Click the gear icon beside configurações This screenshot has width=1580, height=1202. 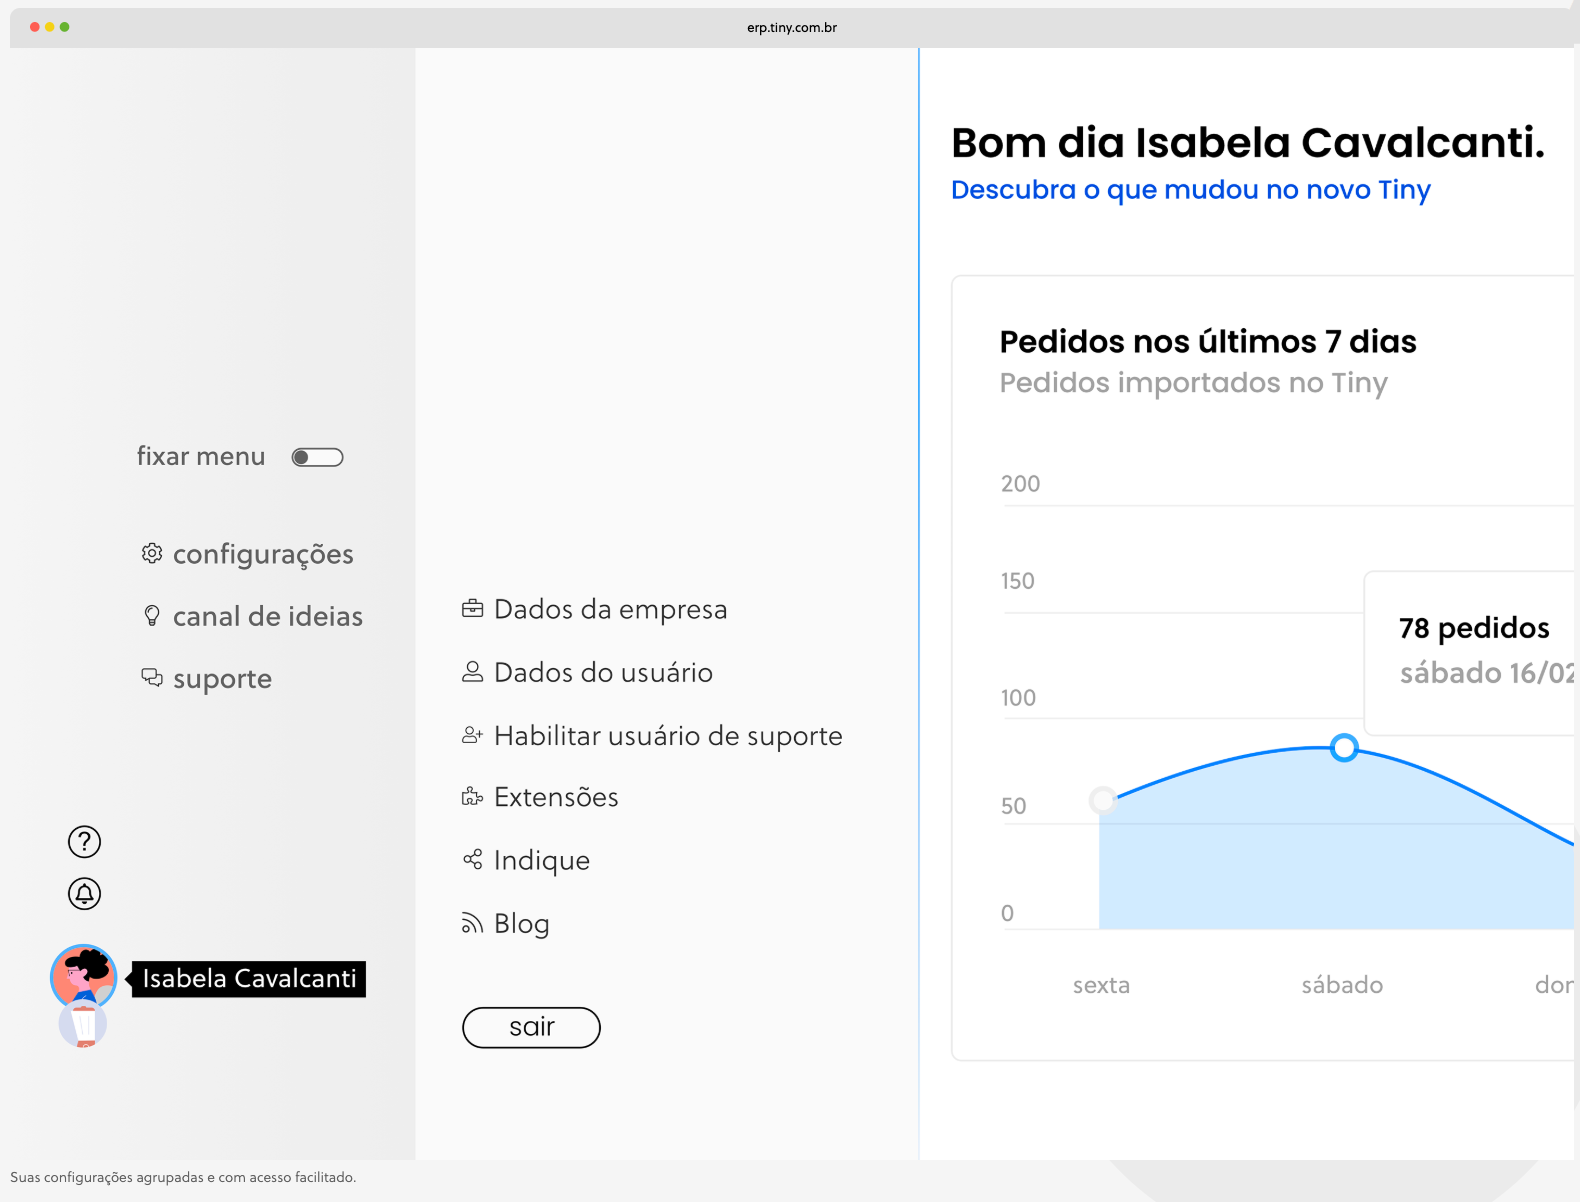tap(152, 554)
